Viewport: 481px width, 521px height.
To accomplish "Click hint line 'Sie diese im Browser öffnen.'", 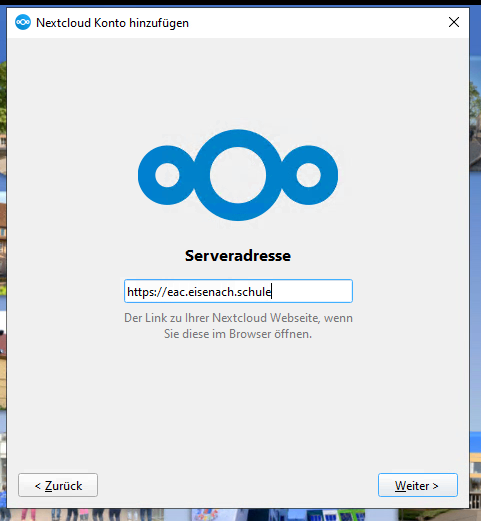I will (x=238, y=334).
